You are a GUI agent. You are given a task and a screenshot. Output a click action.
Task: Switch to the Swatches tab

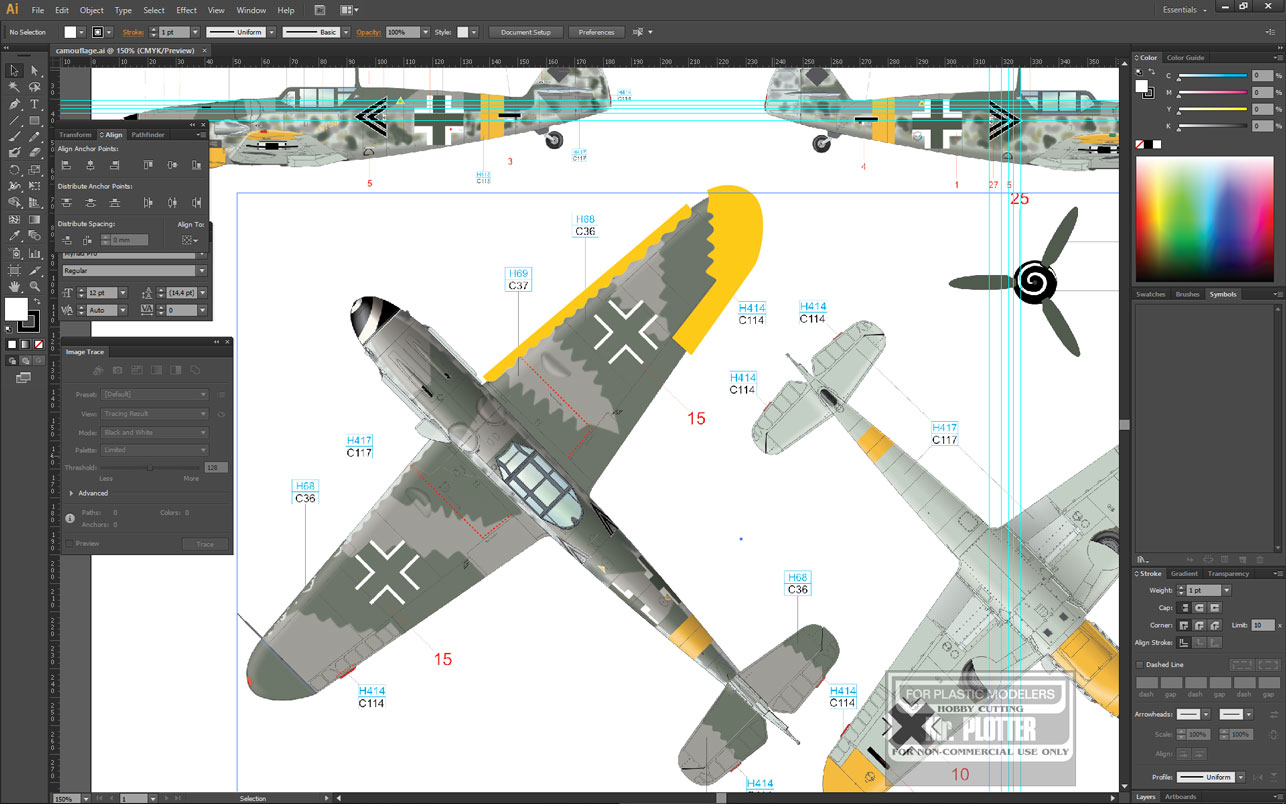pos(1151,294)
